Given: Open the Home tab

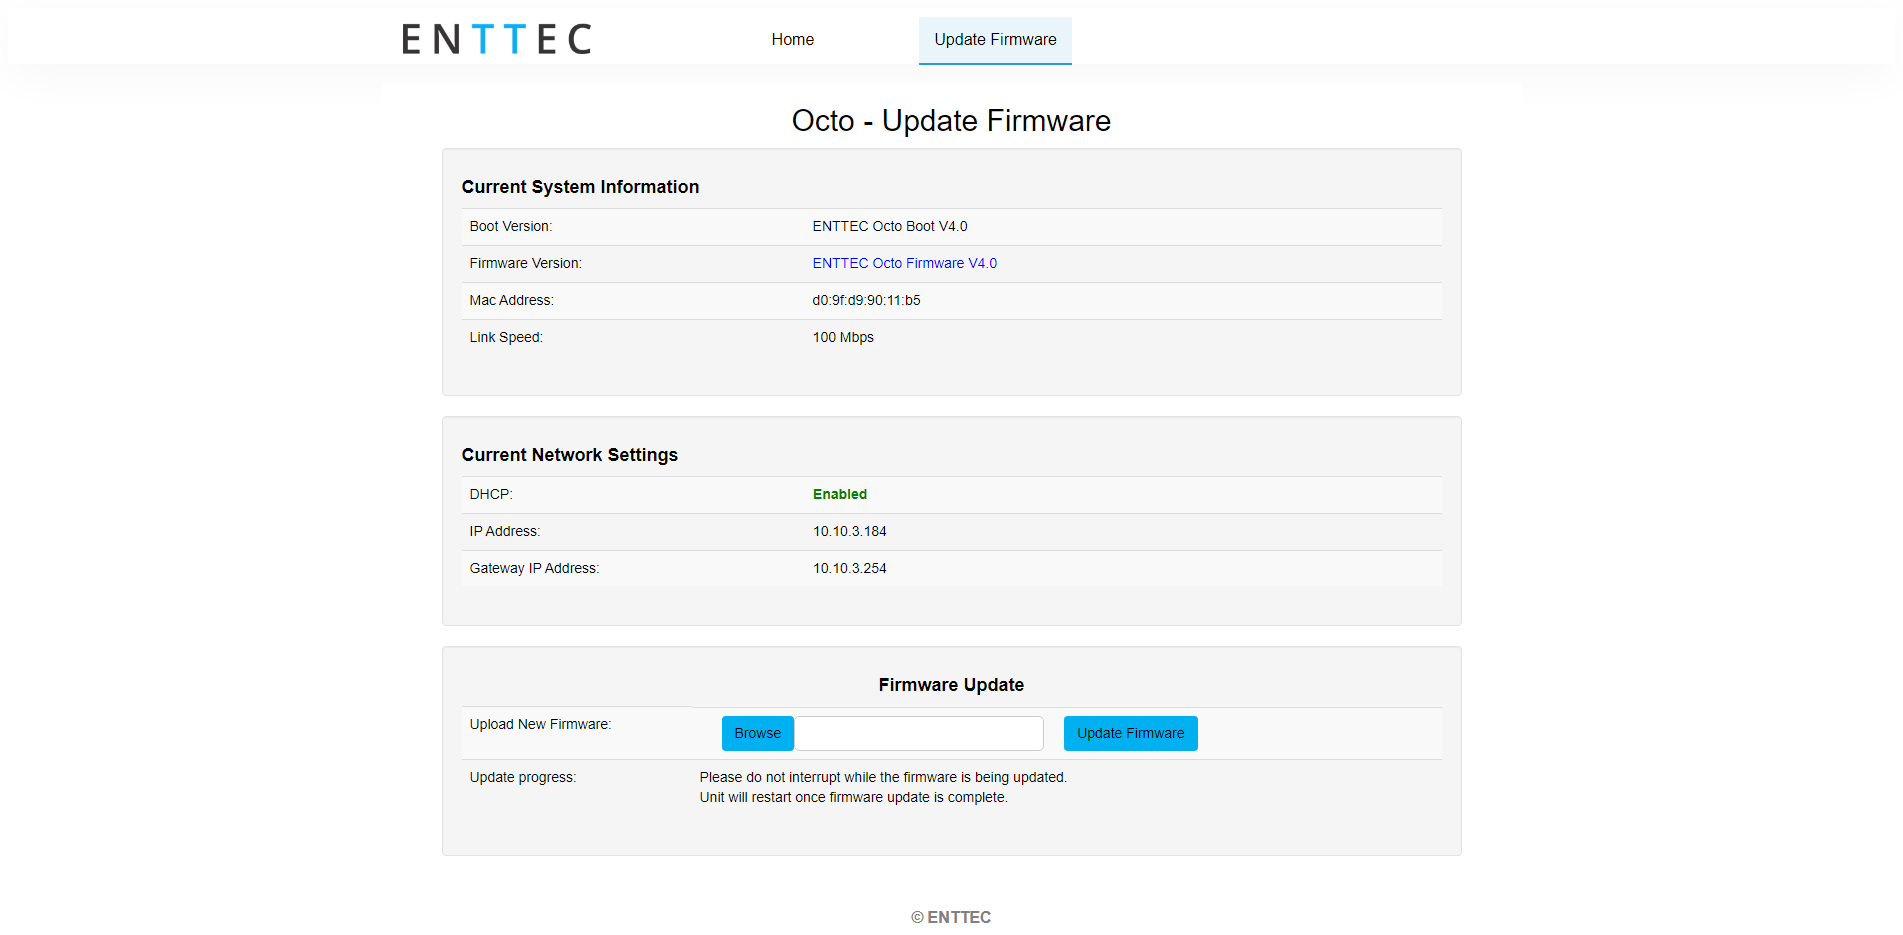Looking at the screenshot, I should pyautogui.click(x=792, y=40).
